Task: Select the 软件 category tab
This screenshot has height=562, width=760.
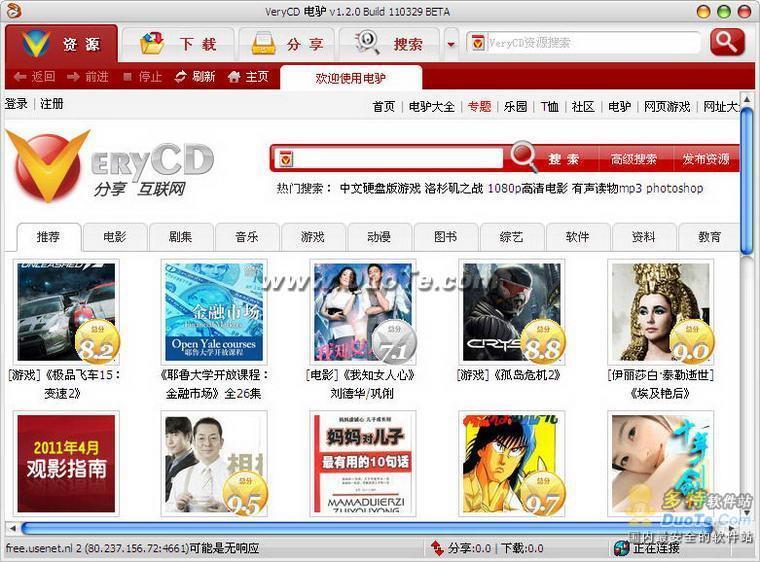Action: 577,237
